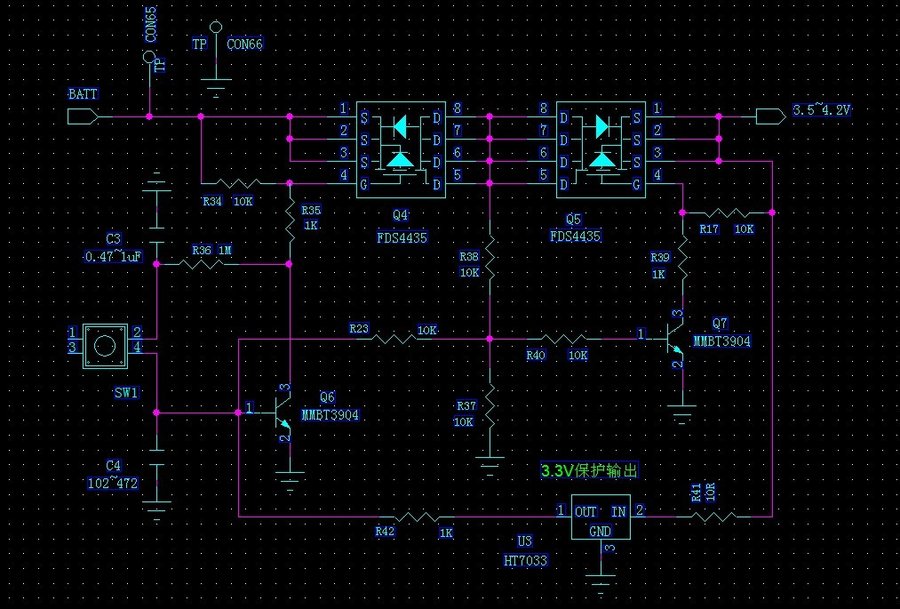Image resolution: width=900 pixels, height=609 pixels.
Task: Select the BATT input port symbol
Action: [x=83, y=117]
